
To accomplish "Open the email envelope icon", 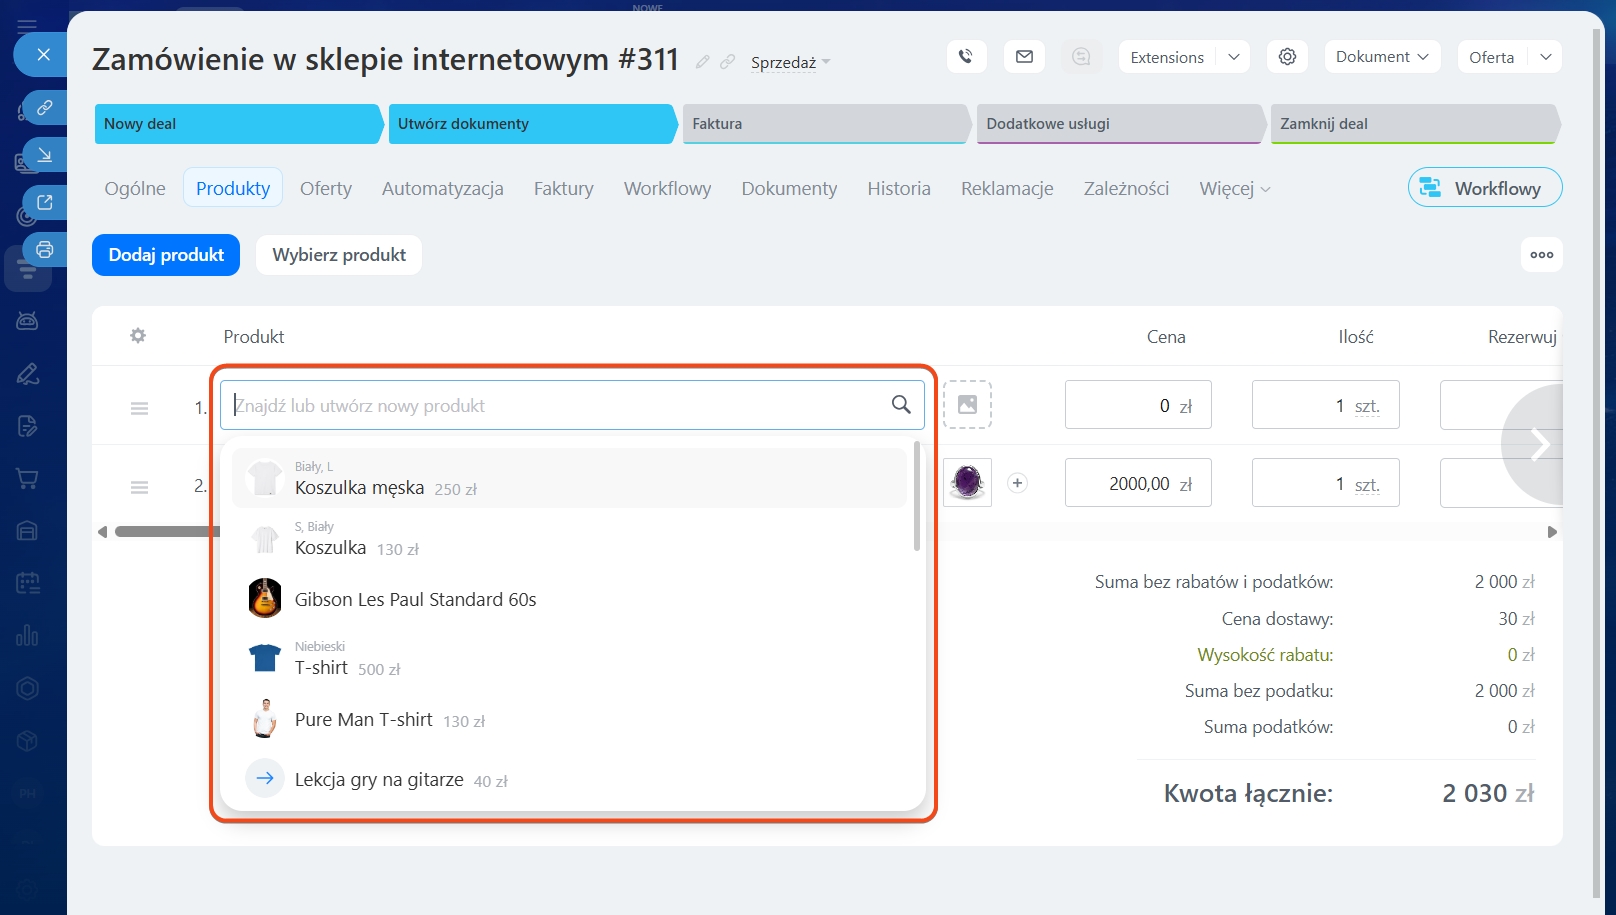I will 1024,57.
